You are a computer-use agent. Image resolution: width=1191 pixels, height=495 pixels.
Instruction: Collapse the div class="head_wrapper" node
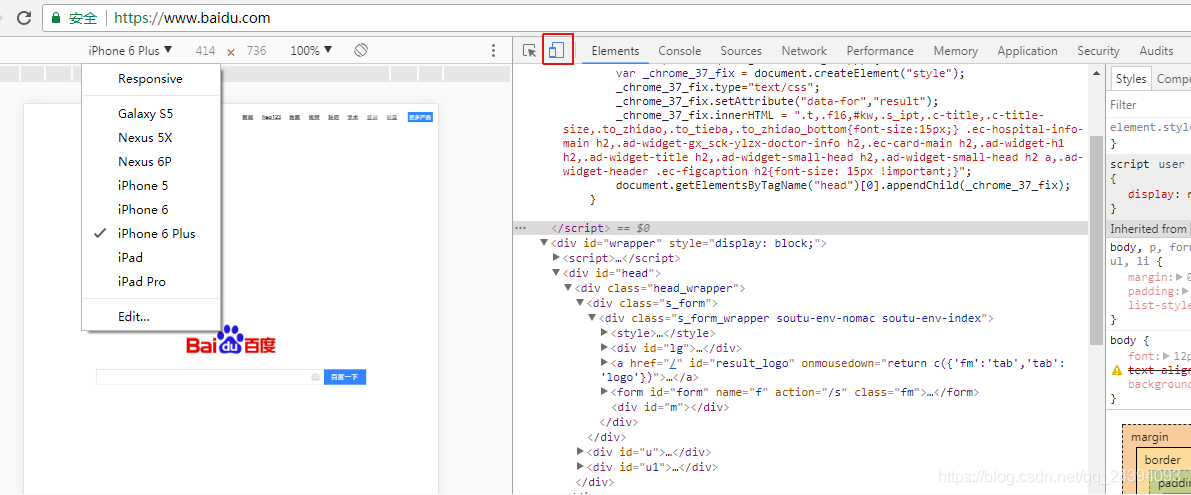[x=568, y=288]
